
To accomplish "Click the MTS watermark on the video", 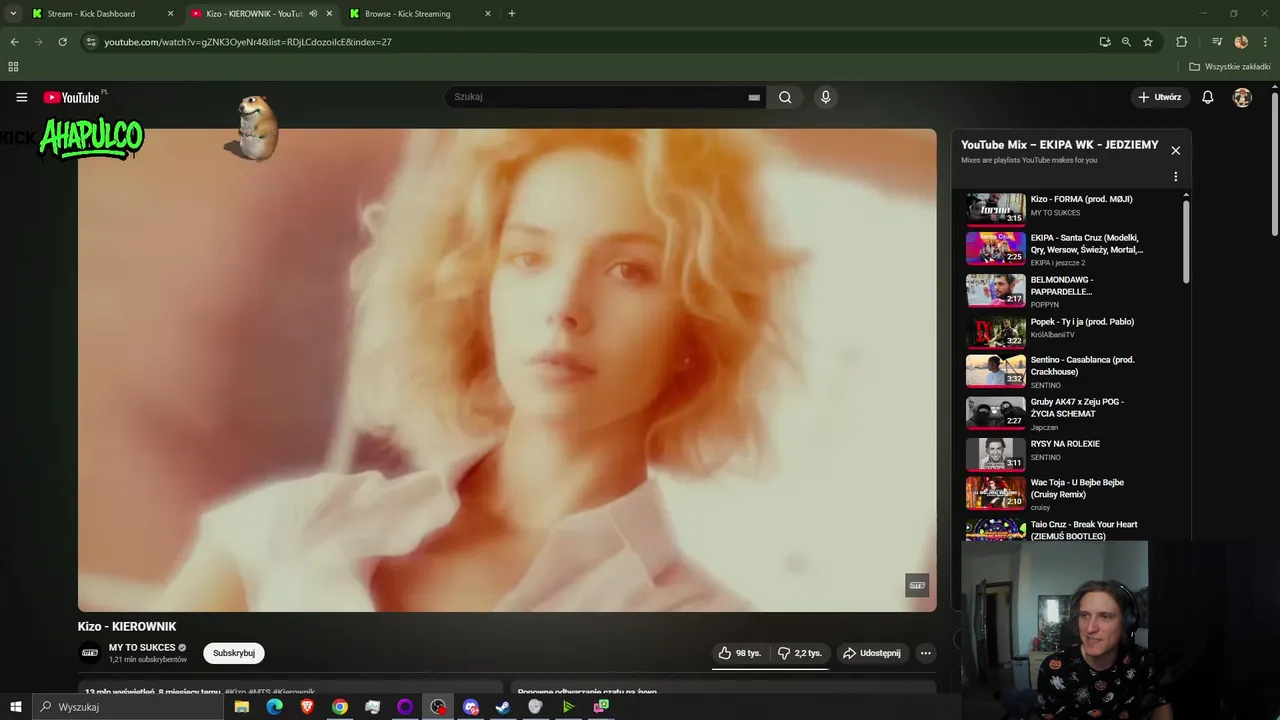I will 917,585.
